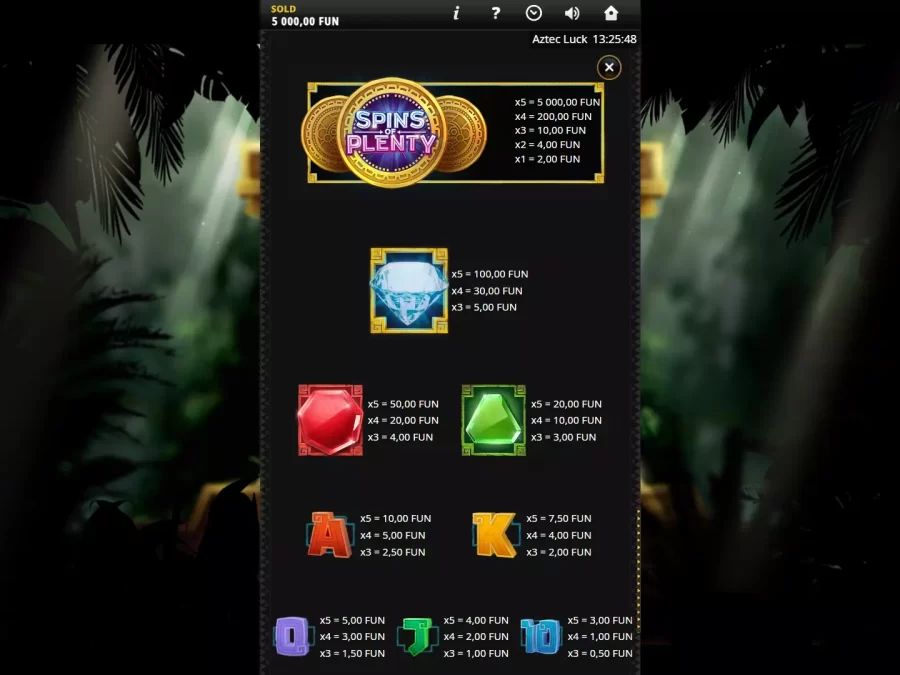Click the blue number 10 symbol
This screenshot has width=900, height=675.
(541, 637)
